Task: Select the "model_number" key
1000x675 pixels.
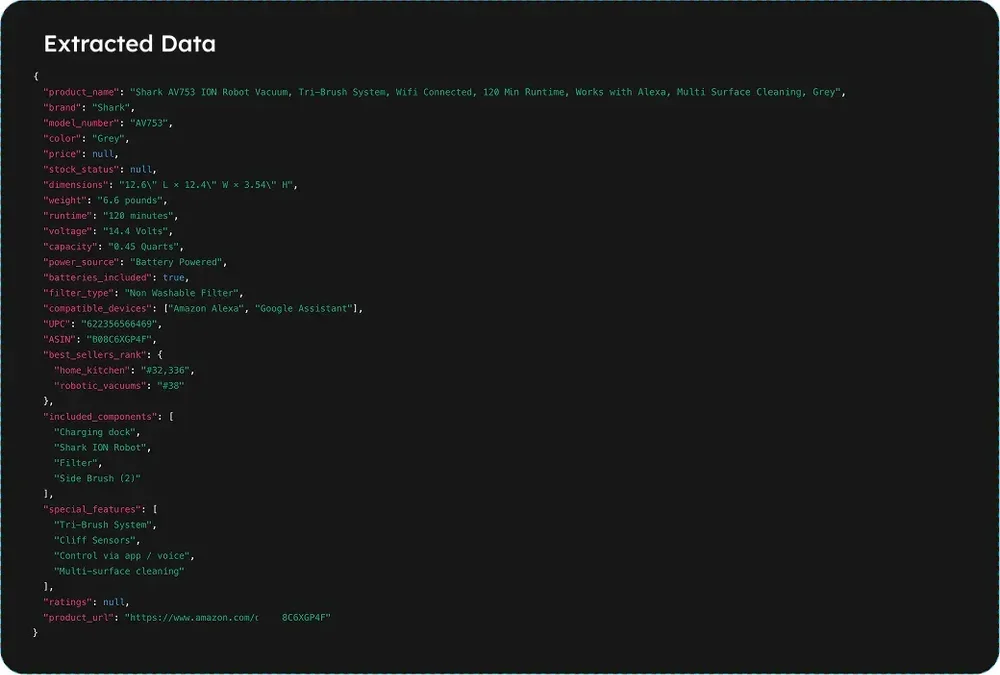Action: (x=81, y=122)
